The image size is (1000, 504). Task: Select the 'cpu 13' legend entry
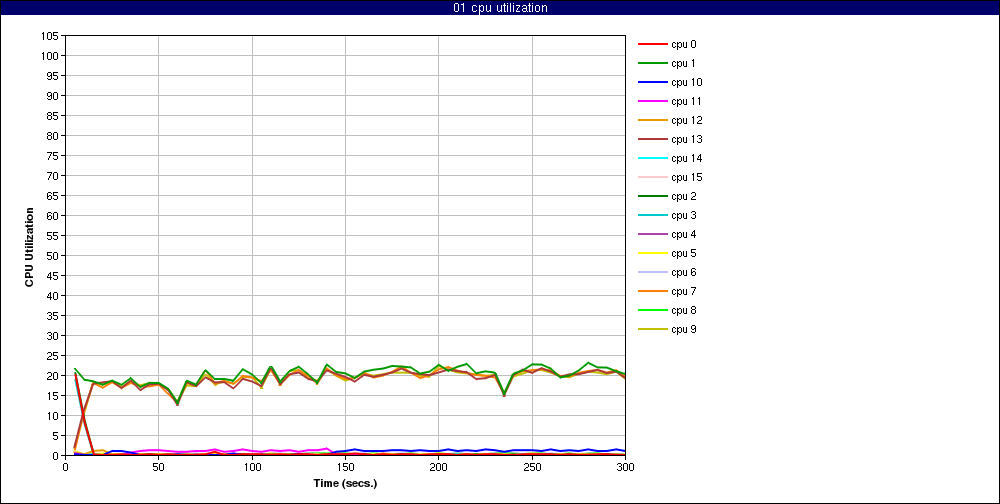click(670, 140)
